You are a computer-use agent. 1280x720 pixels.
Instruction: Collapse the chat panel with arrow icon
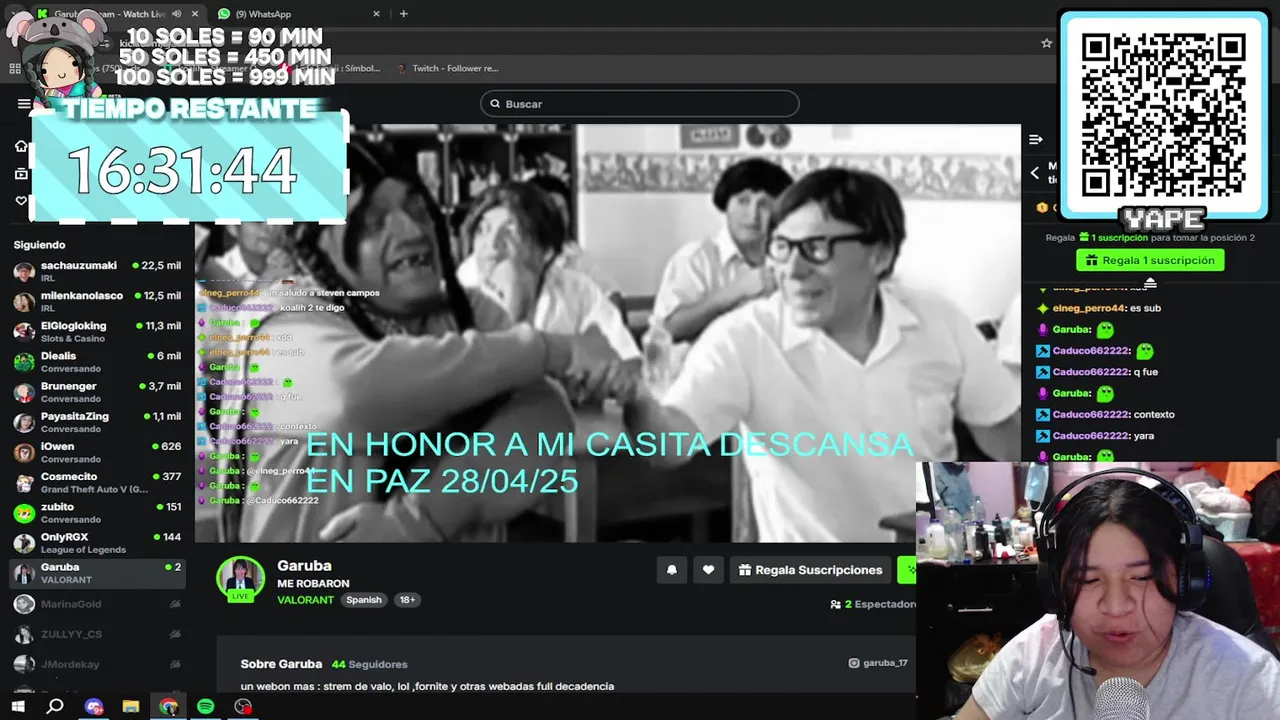(x=1036, y=140)
